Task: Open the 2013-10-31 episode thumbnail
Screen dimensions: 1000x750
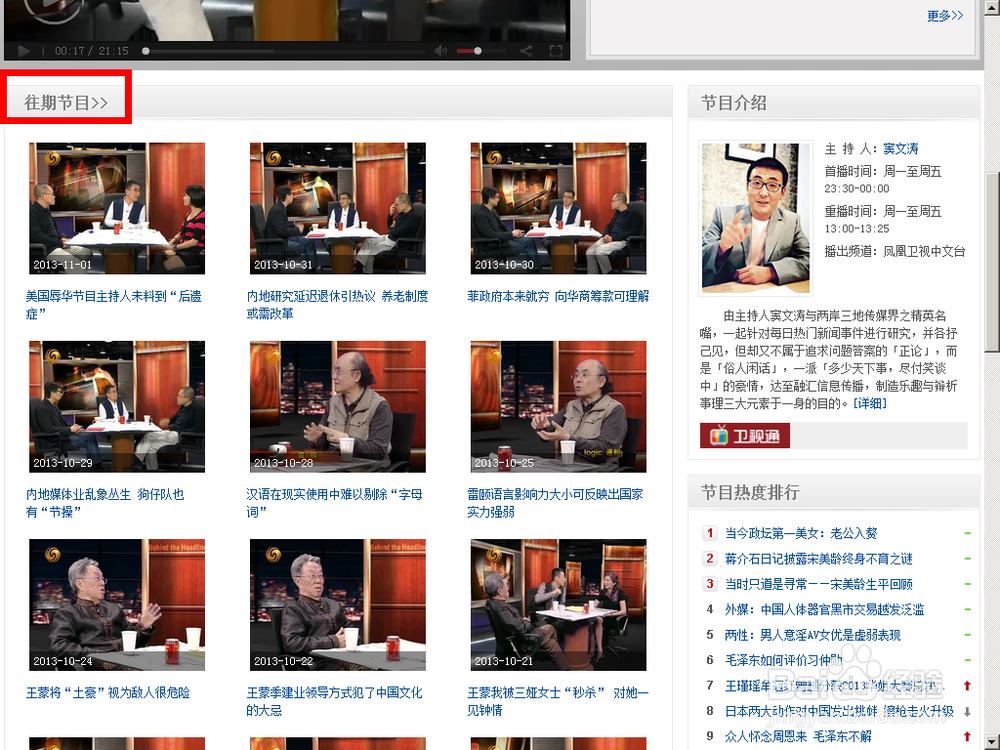Action: click(337, 209)
